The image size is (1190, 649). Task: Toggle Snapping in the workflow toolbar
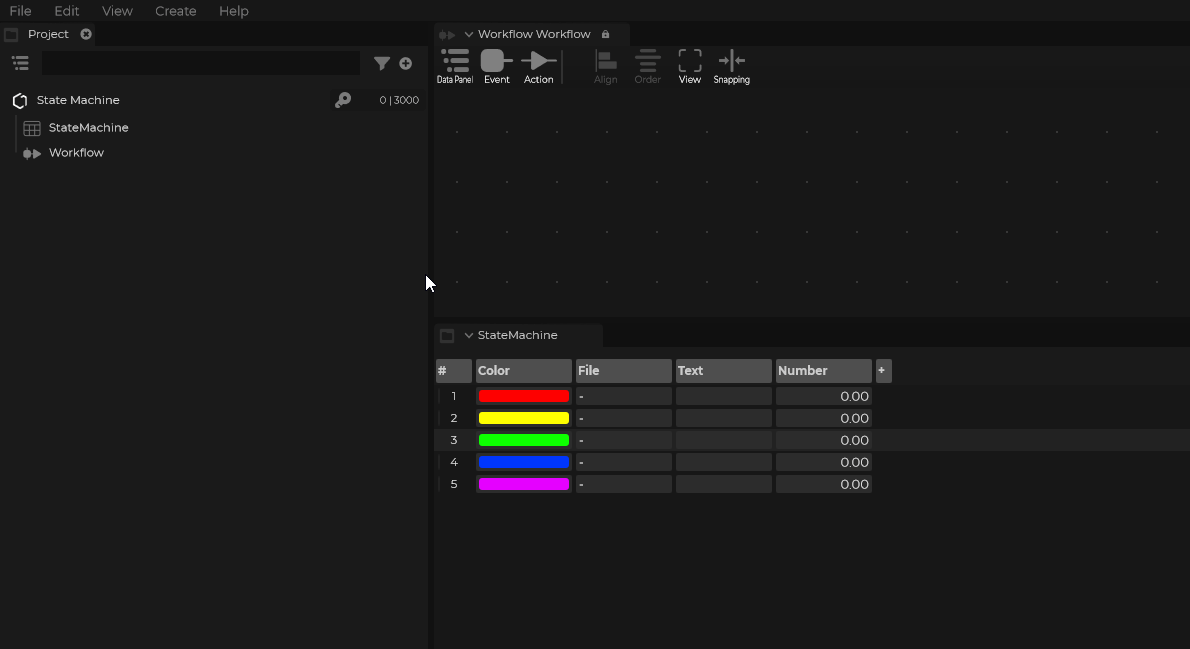click(x=731, y=66)
